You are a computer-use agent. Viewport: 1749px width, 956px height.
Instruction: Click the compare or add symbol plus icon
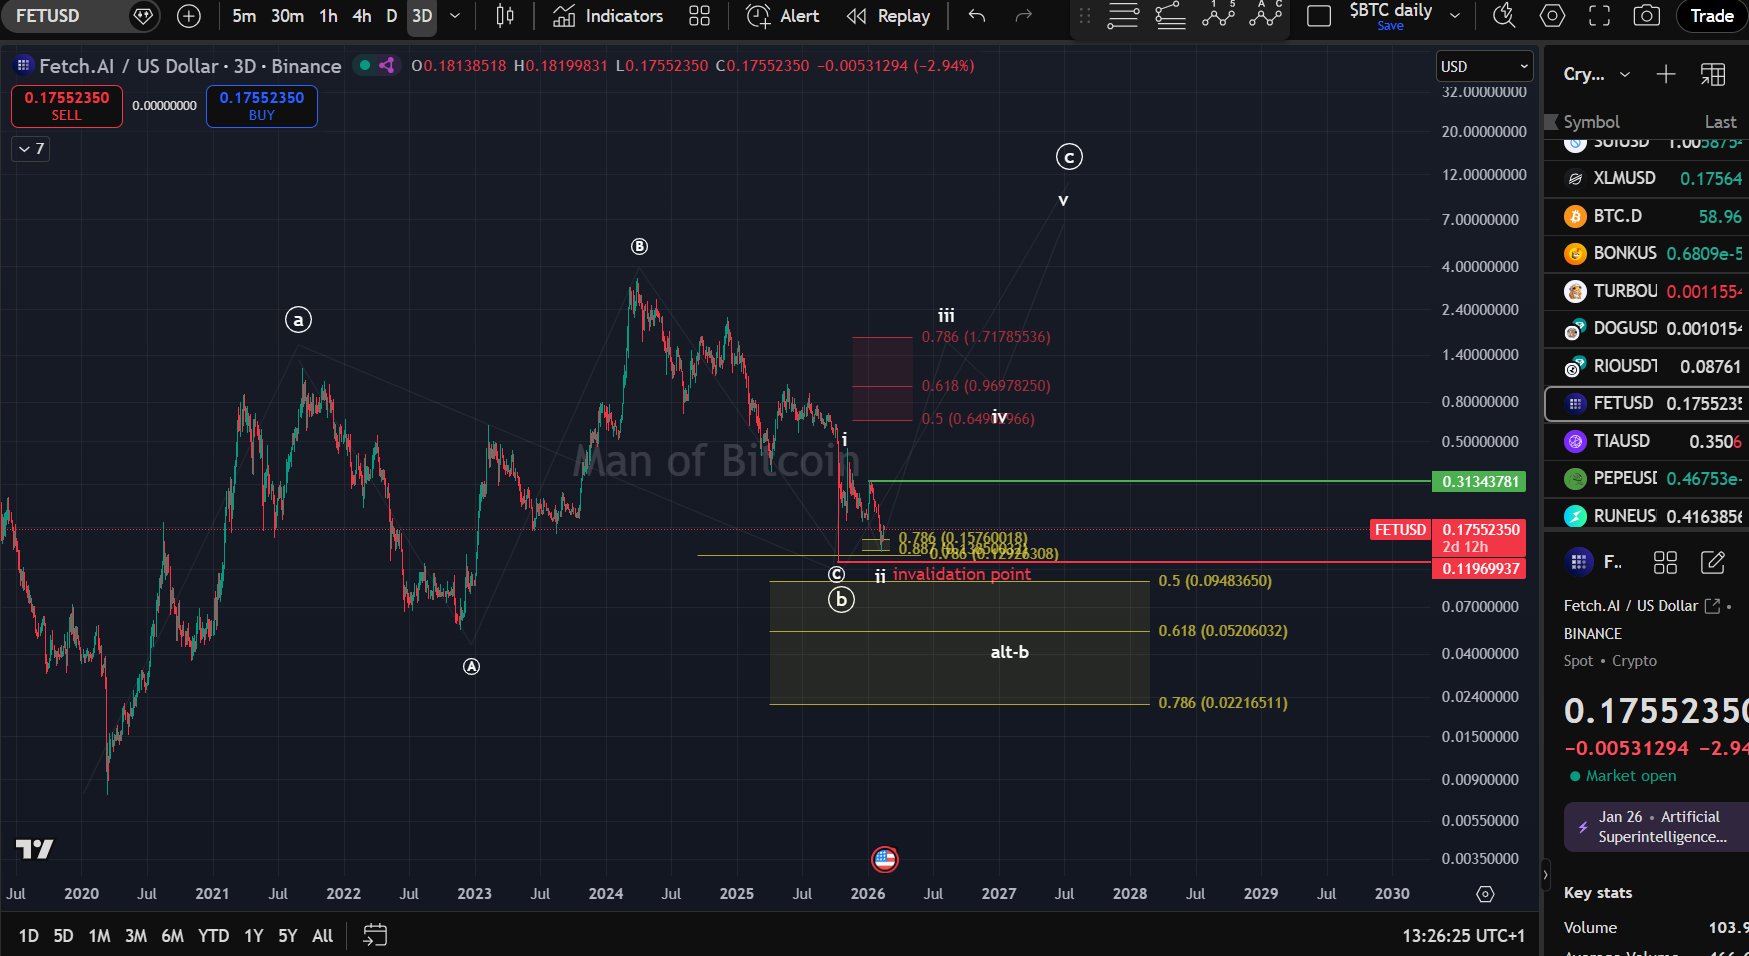[x=188, y=16]
